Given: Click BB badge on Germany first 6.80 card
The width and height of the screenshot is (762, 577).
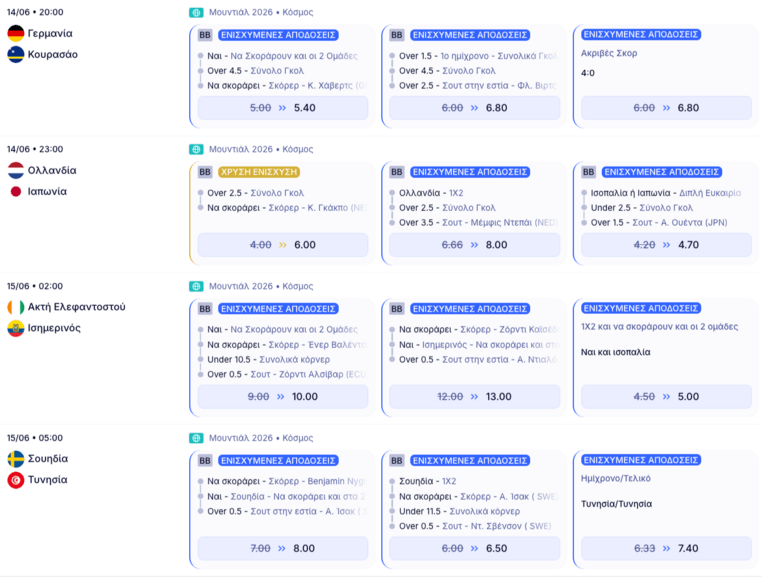Looking at the screenshot, I should 397,35.
